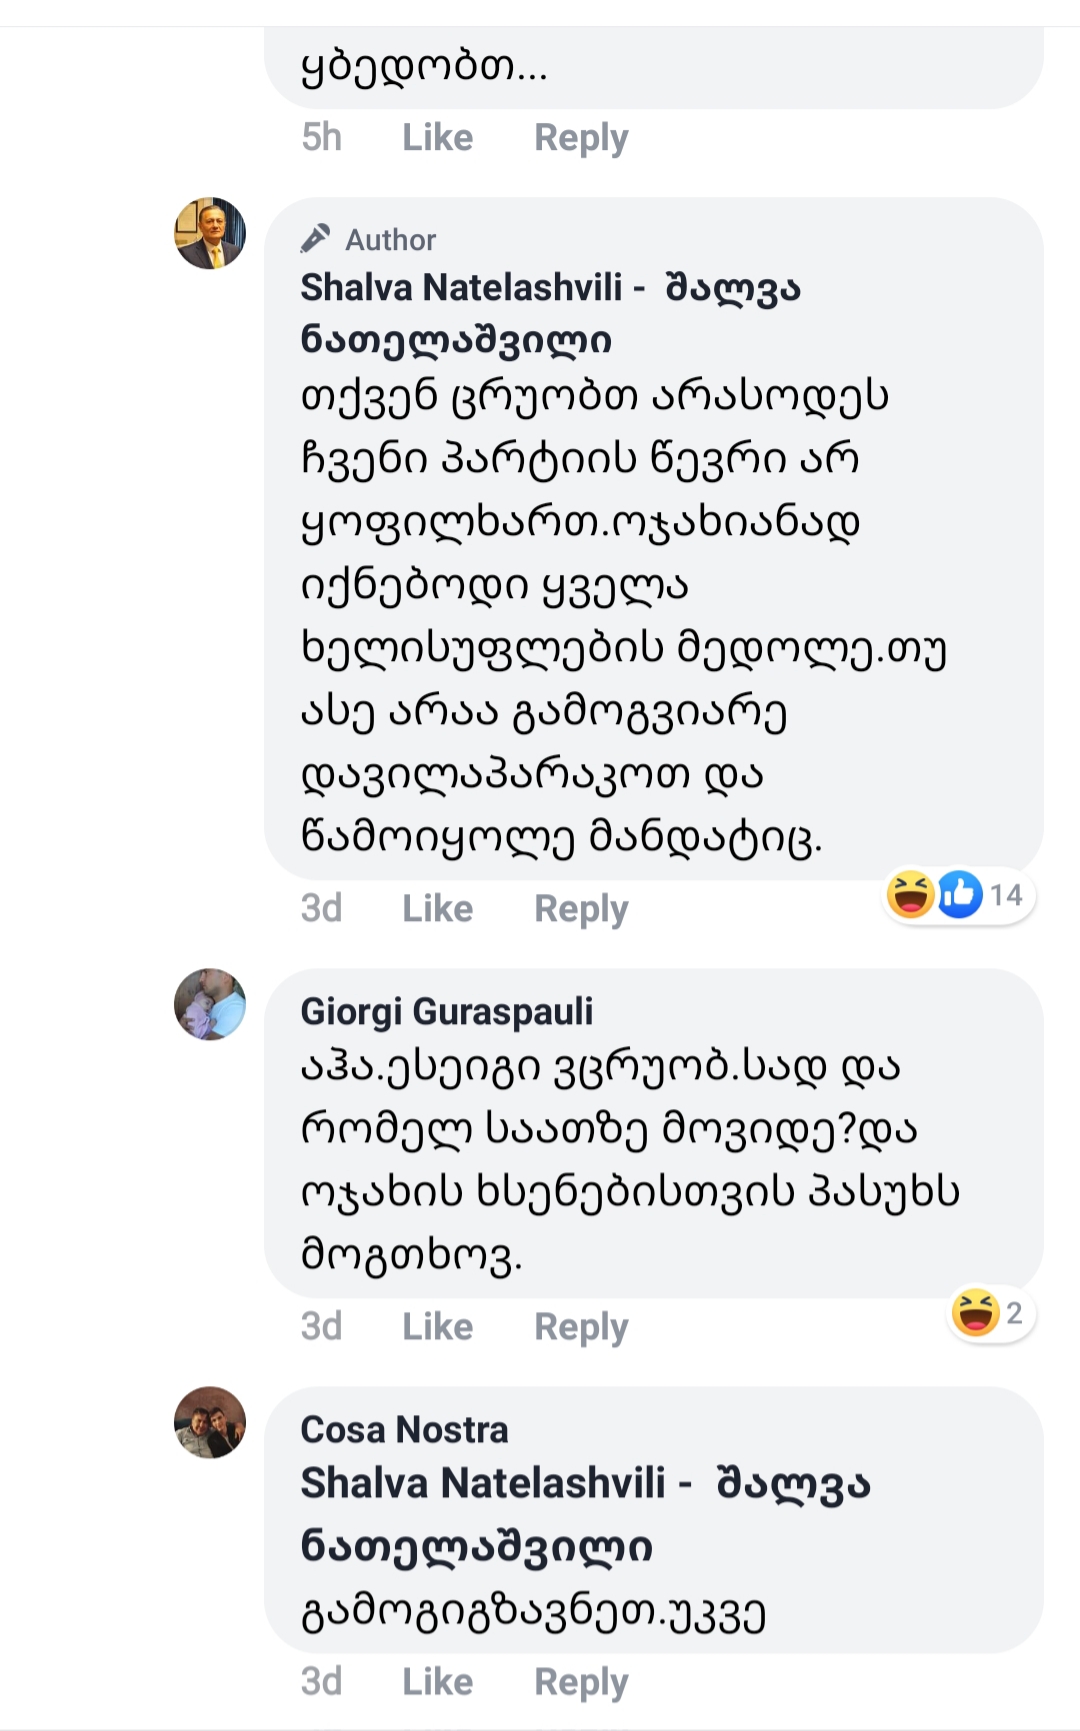The image size is (1080, 1731).
Task: View laughing reaction on Giorgi's comment
Action: 976,1312
